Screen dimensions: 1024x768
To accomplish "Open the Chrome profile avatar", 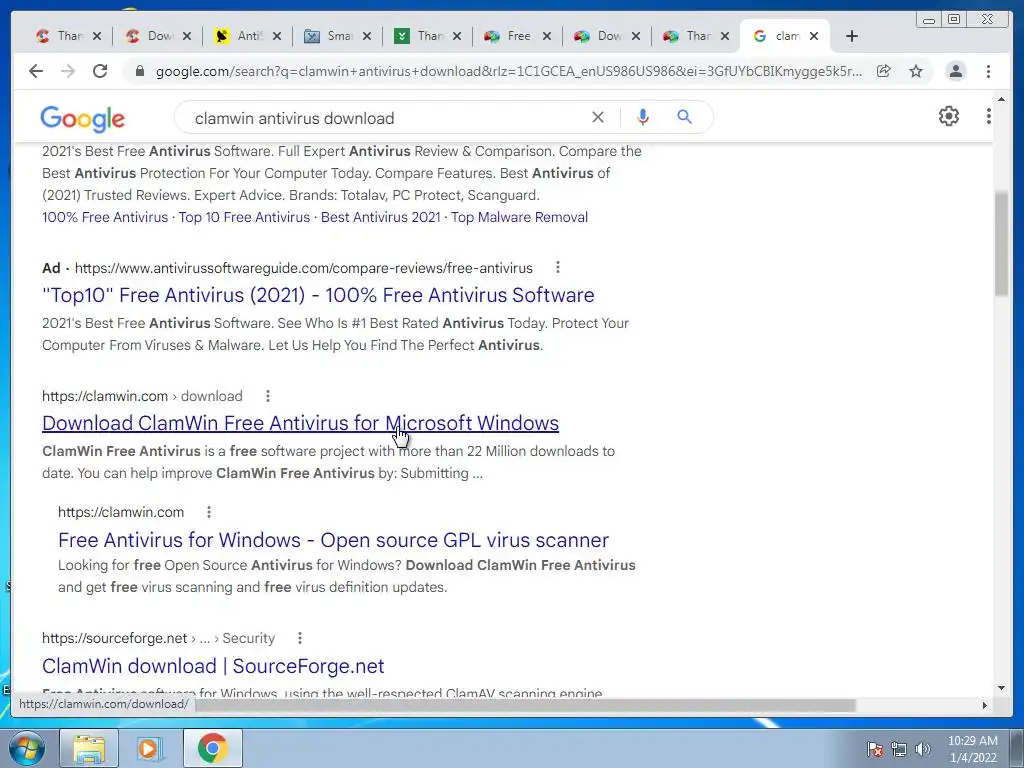I will pos(955,71).
